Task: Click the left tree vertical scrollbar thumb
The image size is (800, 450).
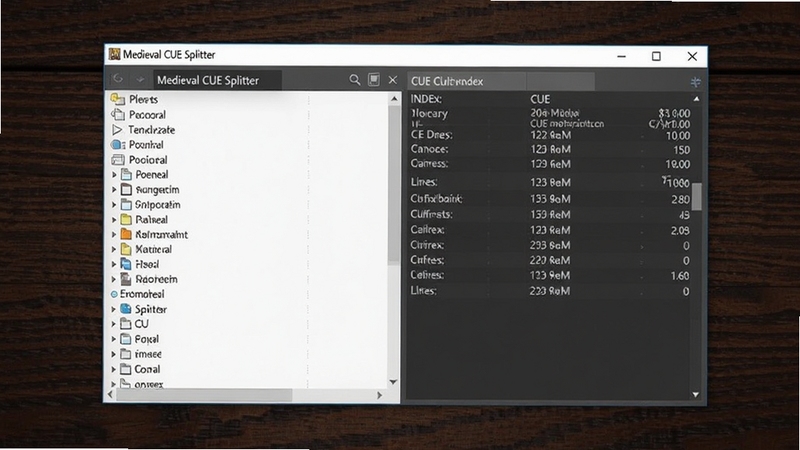Action: pyautogui.click(x=393, y=184)
